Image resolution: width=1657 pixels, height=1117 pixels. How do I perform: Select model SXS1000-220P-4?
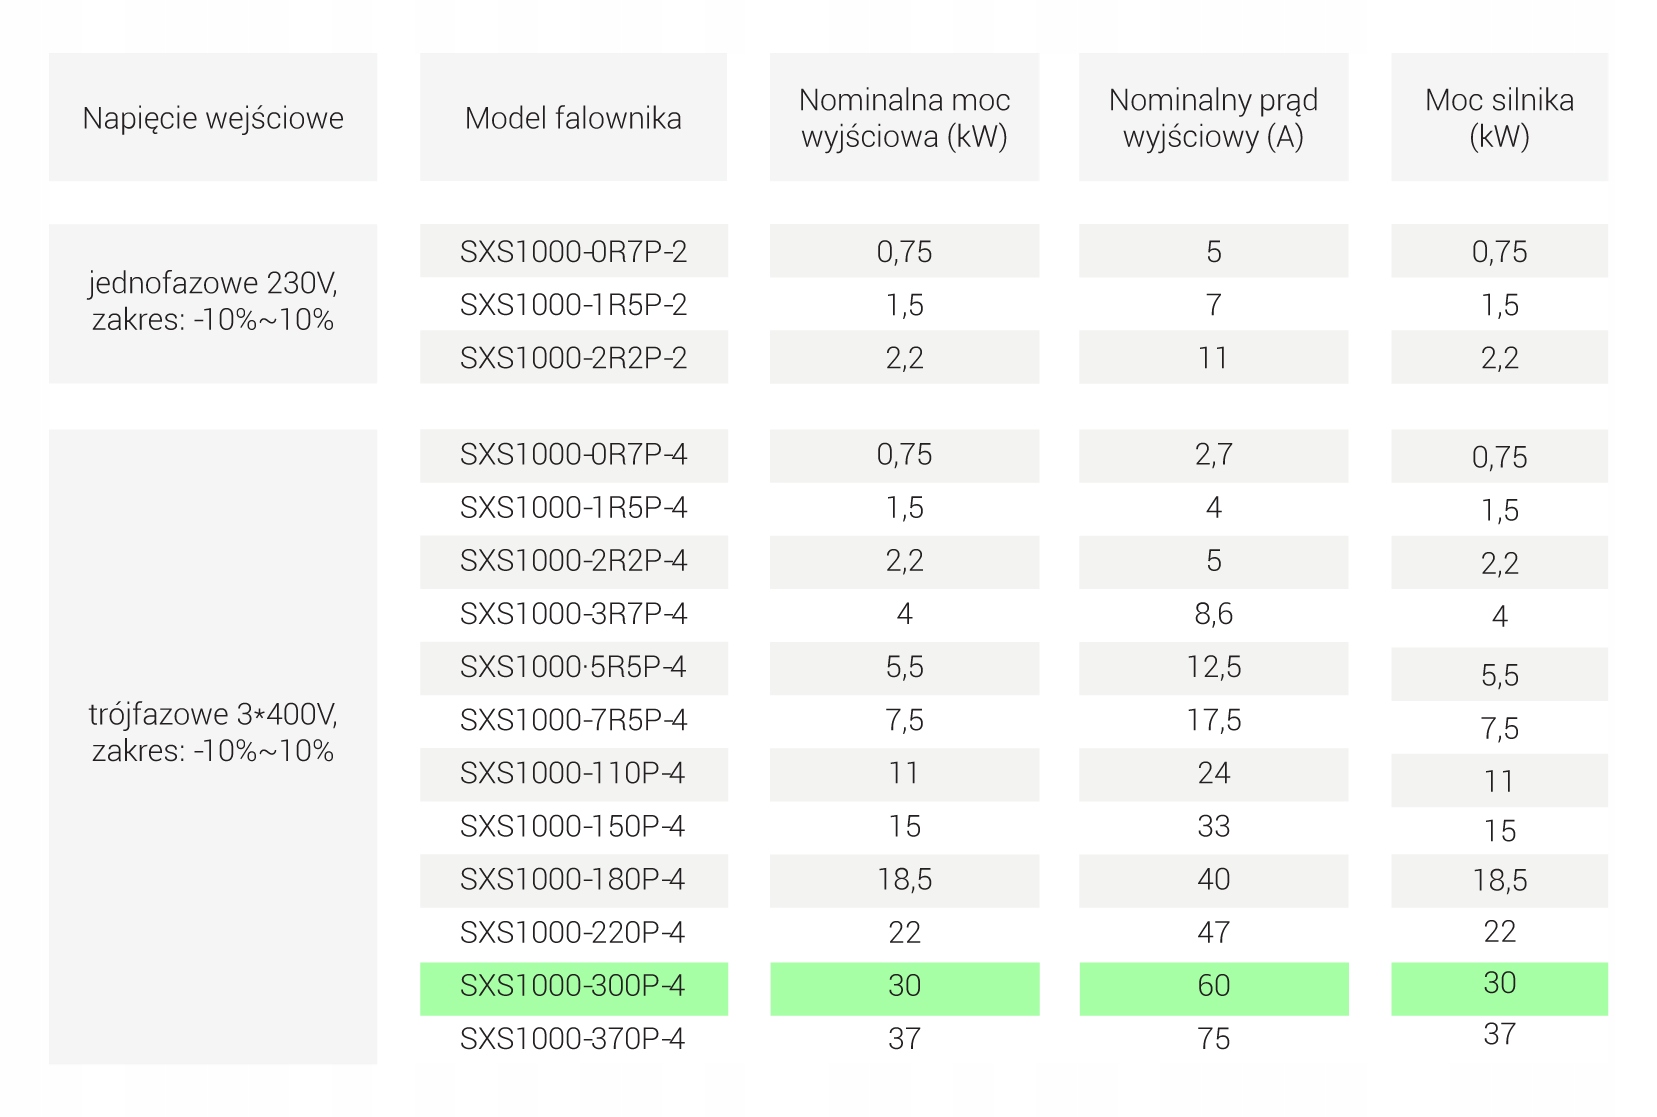point(573,933)
